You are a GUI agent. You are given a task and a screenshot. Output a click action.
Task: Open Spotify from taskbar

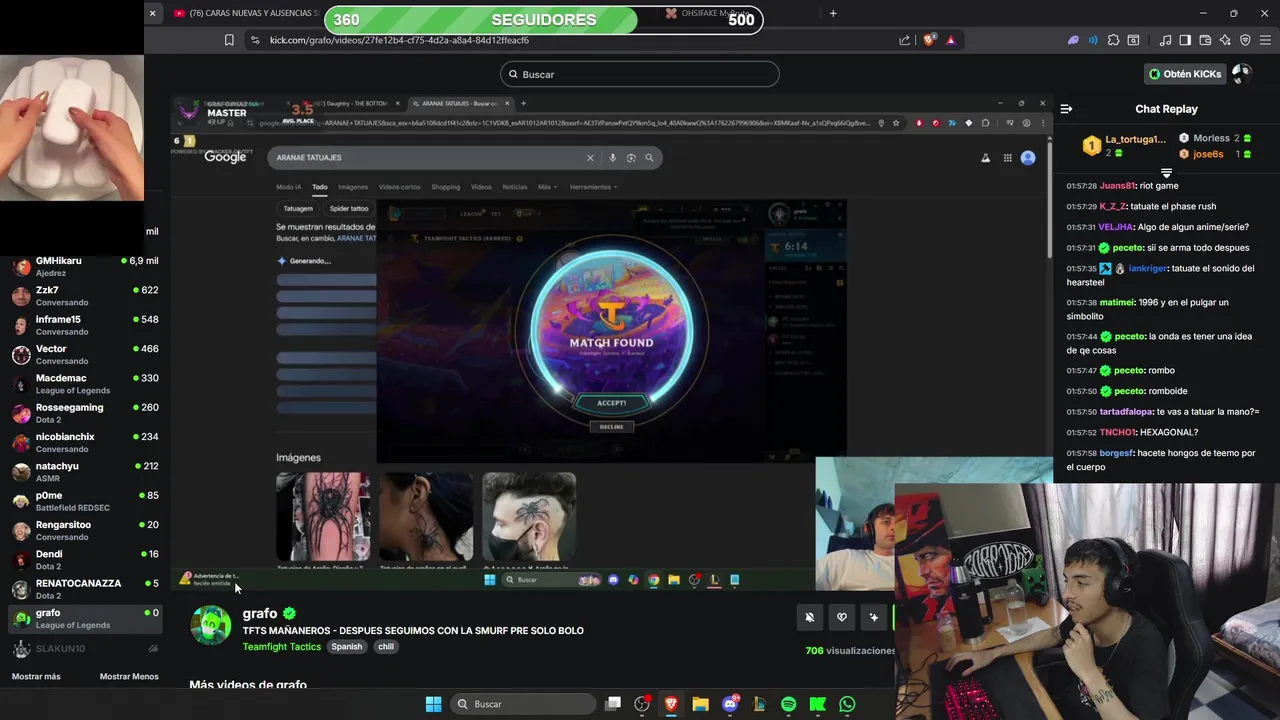pos(788,704)
